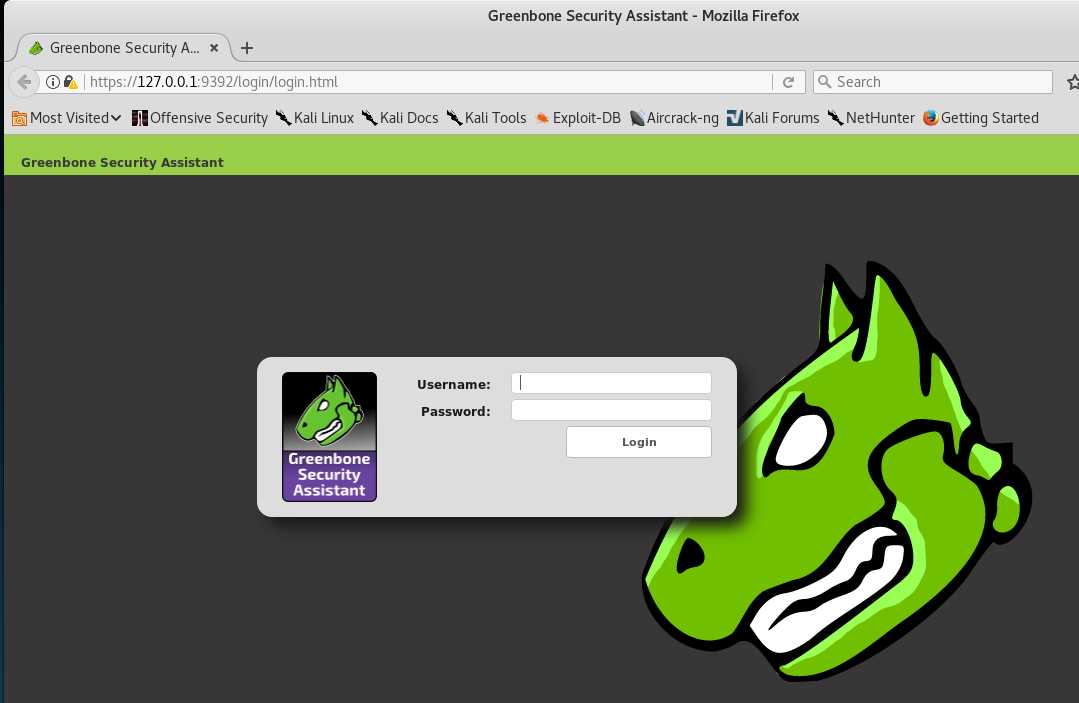Open a new tab with the plus icon
The height and width of the screenshot is (703, 1079).
[x=247, y=47]
